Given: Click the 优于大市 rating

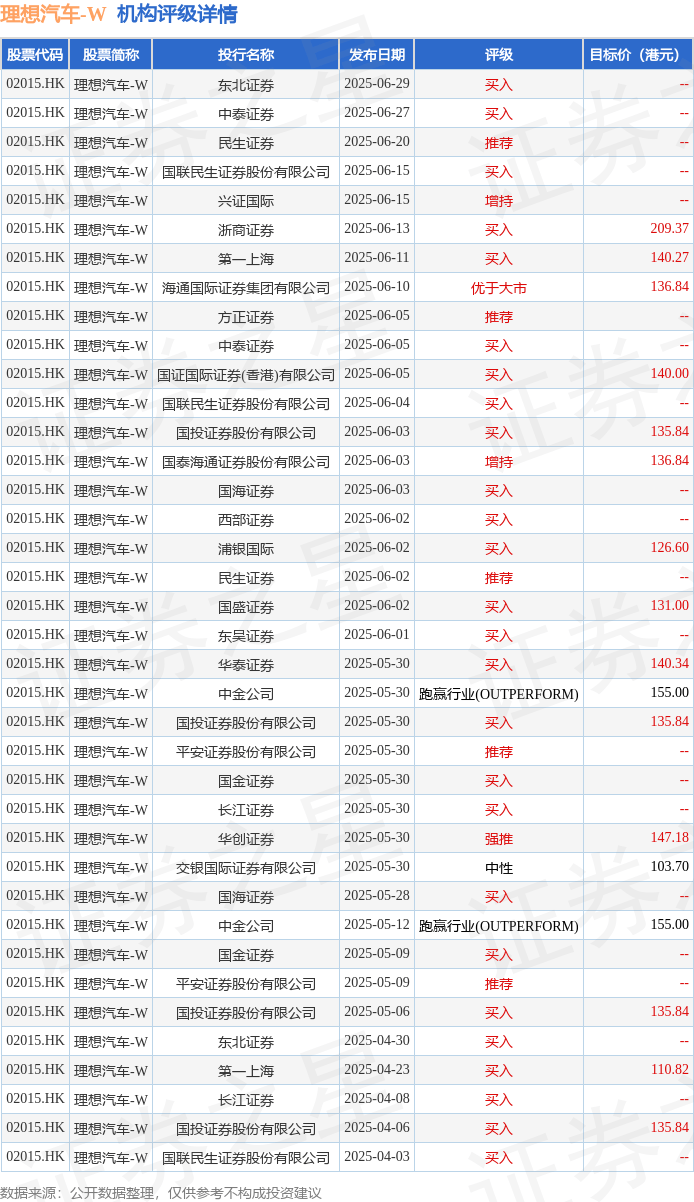Looking at the screenshot, I should [x=499, y=288].
